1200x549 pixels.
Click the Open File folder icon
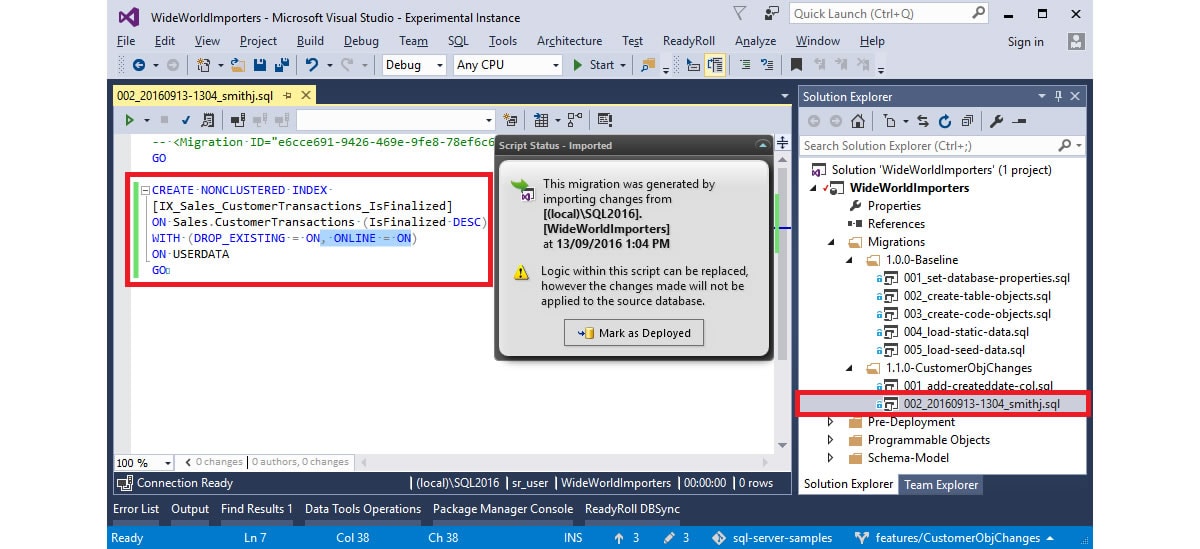(237, 65)
